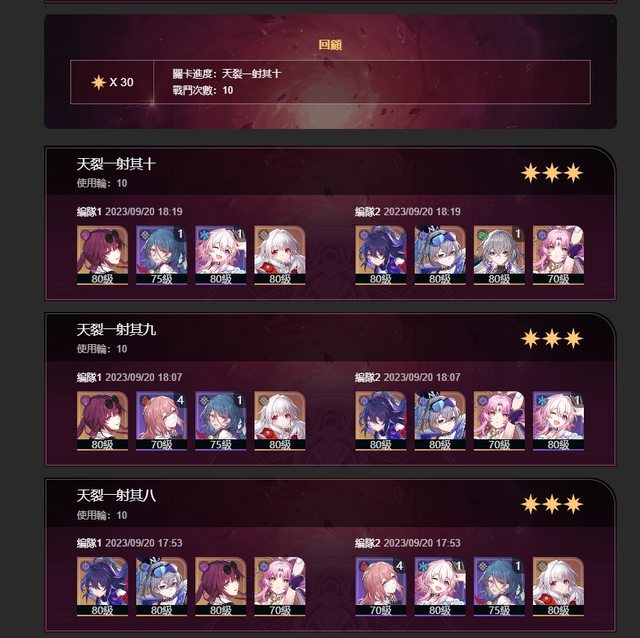Image resolution: width=640 pixels, height=638 pixels.
Task: Click the 回顧 heading
Action: point(330,44)
